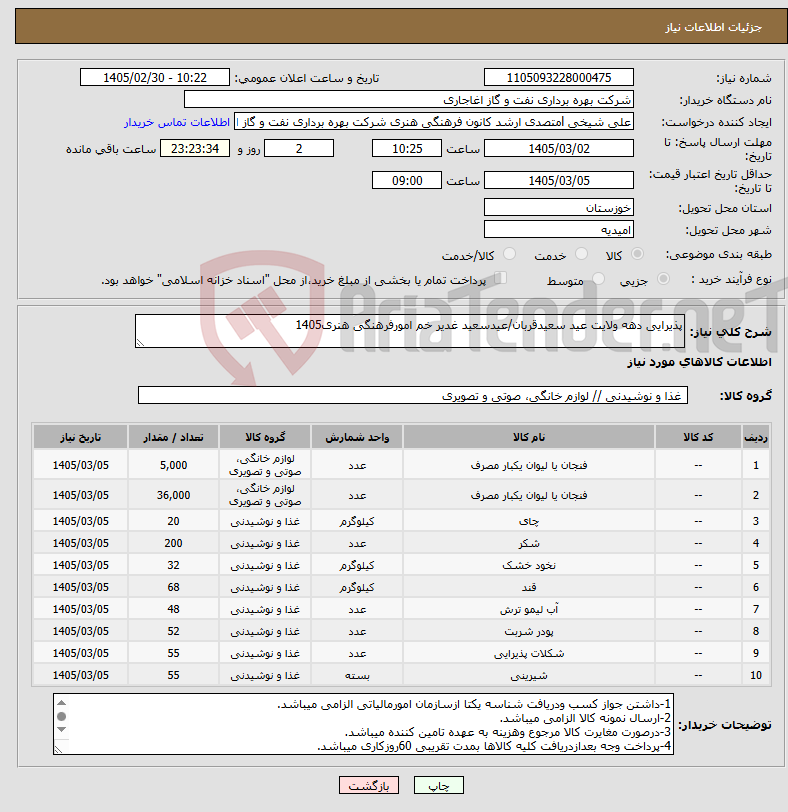The width and height of the screenshot is (788, 812).
Task: Select the خدمت radio button
Action: click(581, 254)
